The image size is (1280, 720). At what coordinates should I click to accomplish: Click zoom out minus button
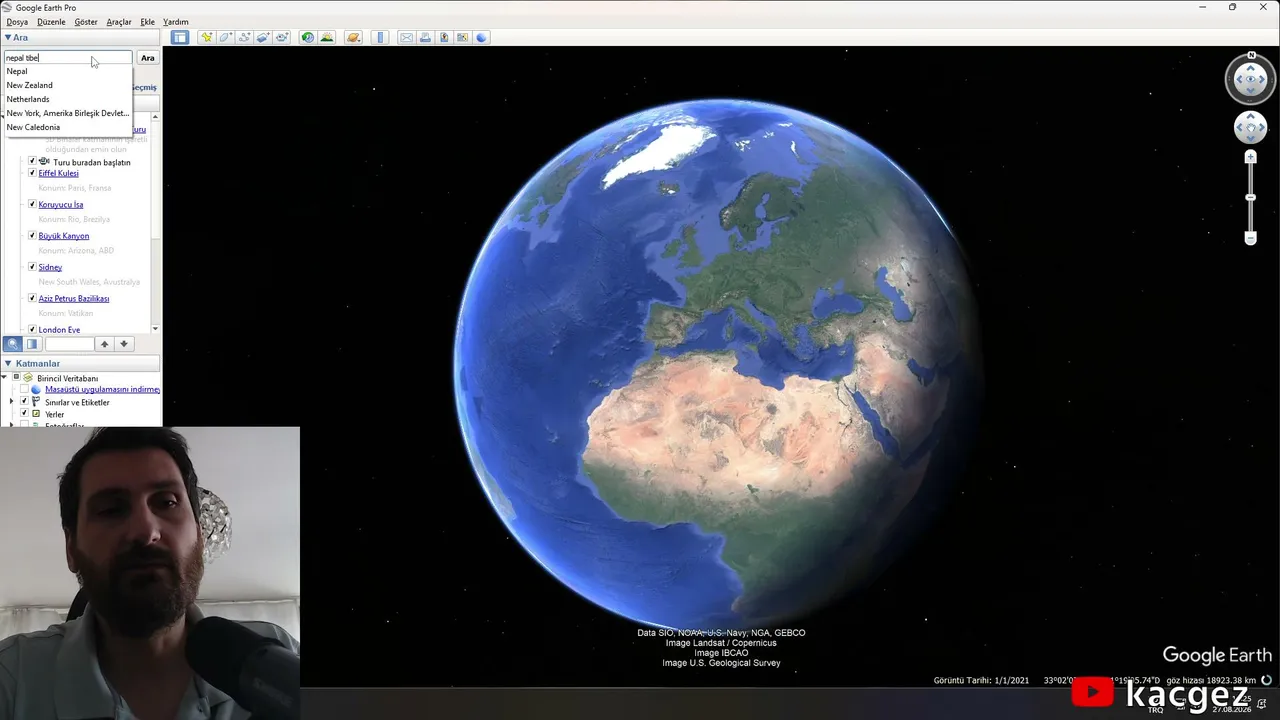click(1250, 238)
